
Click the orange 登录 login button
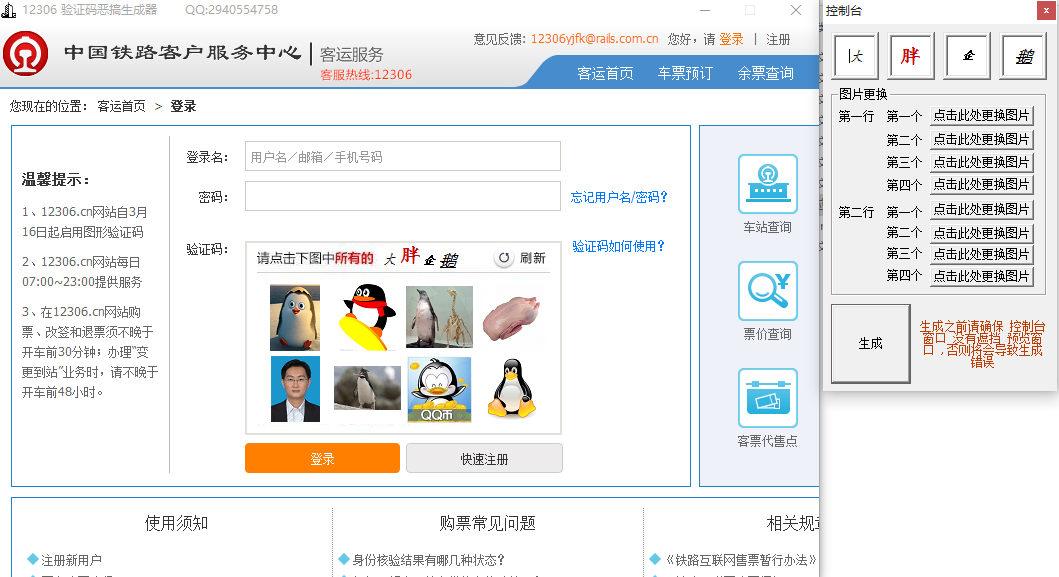322,459
